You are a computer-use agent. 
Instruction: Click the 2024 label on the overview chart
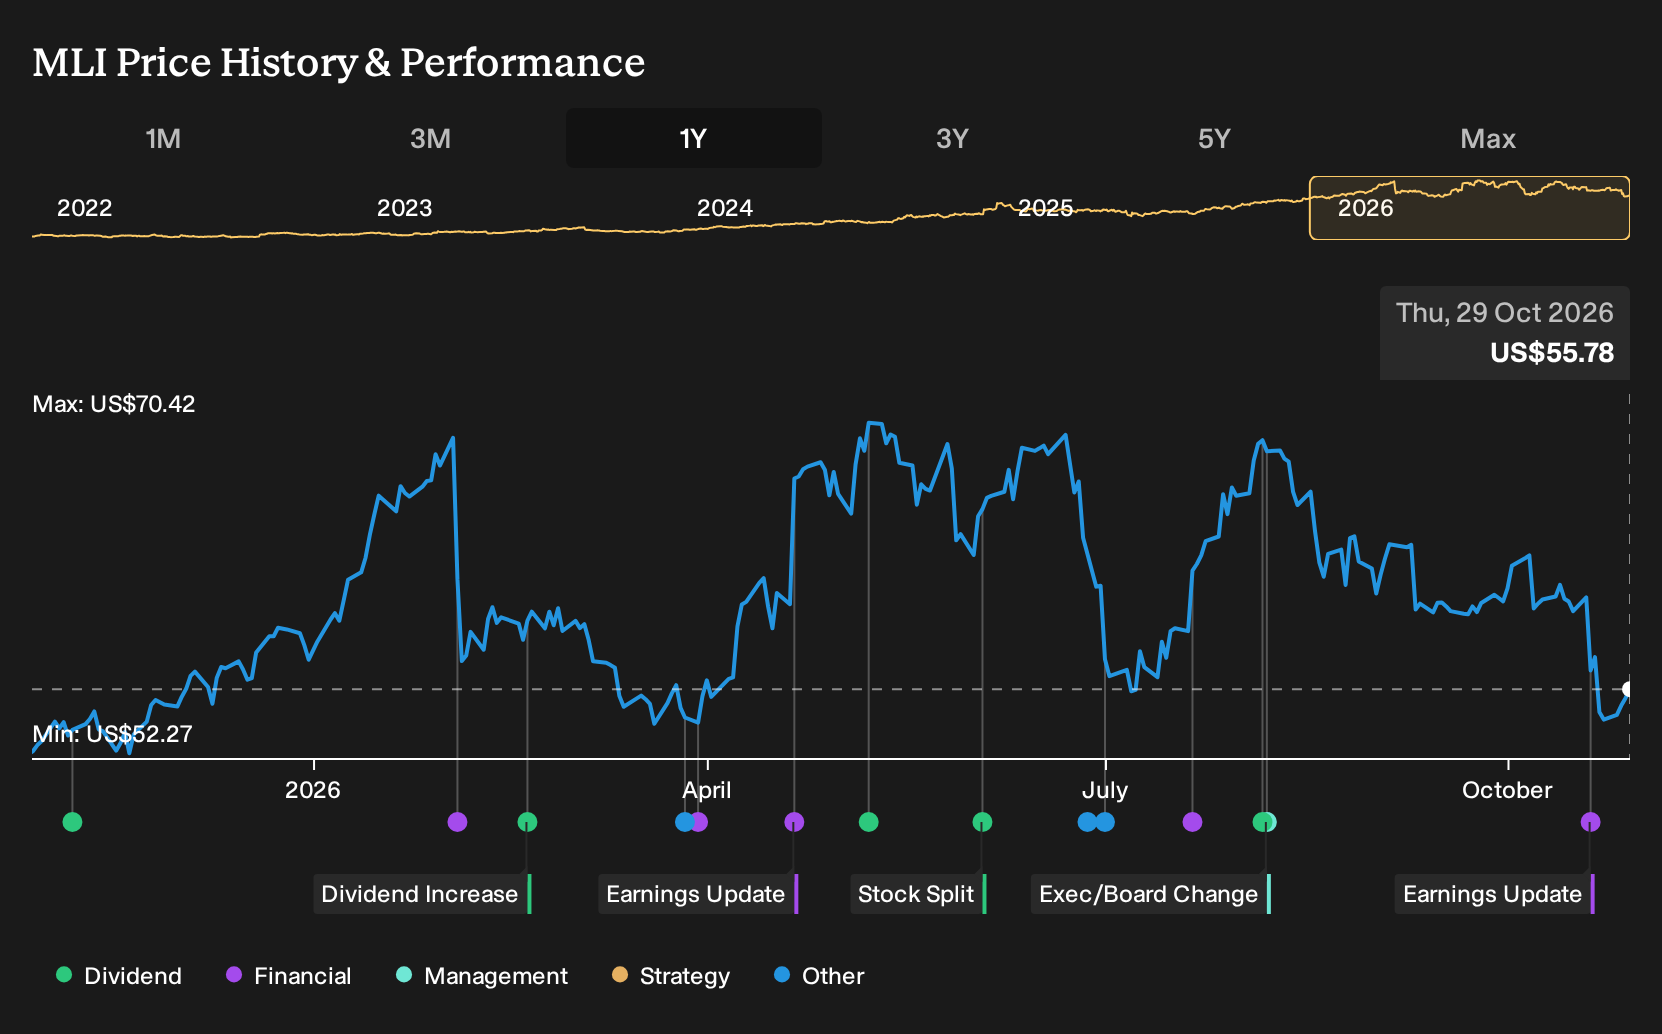[724, 208]
